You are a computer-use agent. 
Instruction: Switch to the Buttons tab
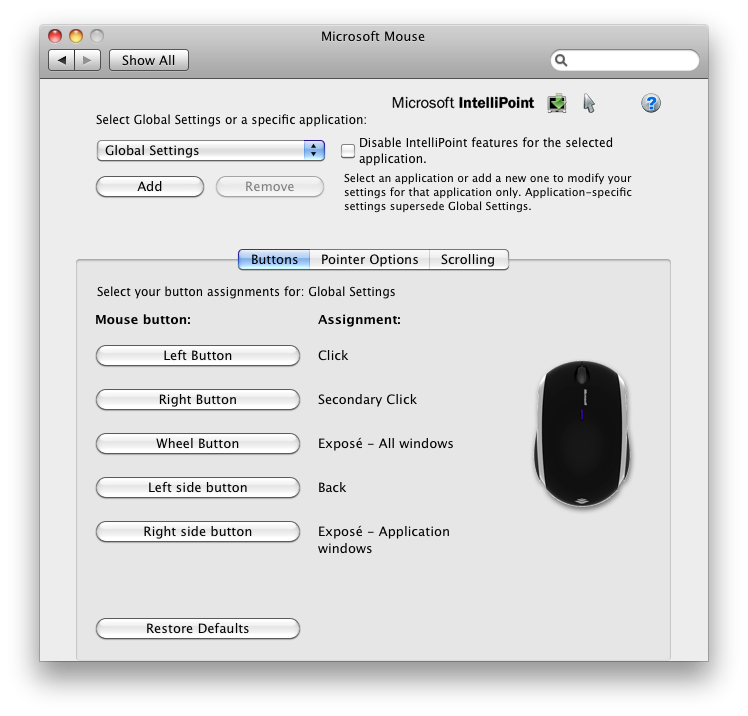pyautogui.click(x=274, y=259)
